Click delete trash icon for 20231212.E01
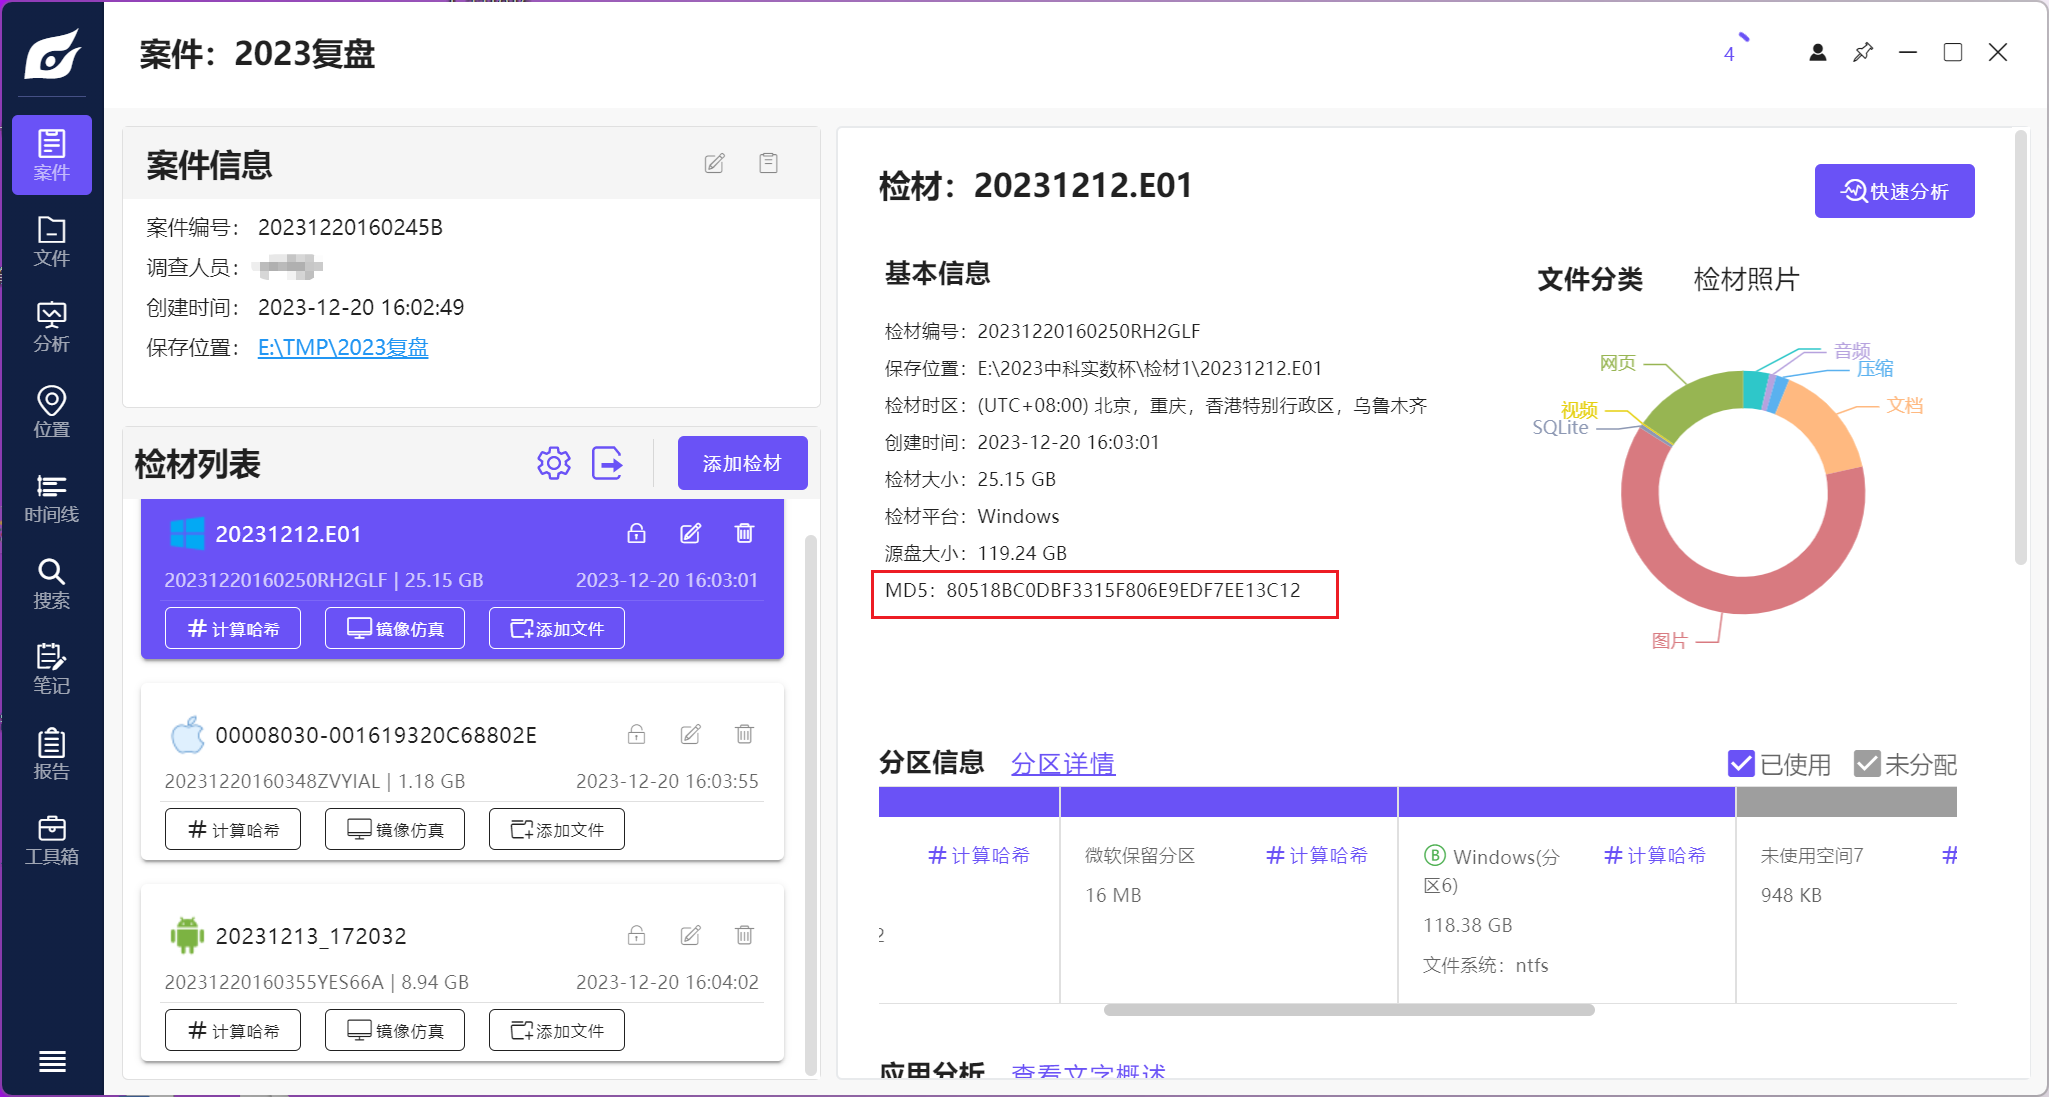2049x1097 pixels. pyautogui.click(x=744, y=533)
